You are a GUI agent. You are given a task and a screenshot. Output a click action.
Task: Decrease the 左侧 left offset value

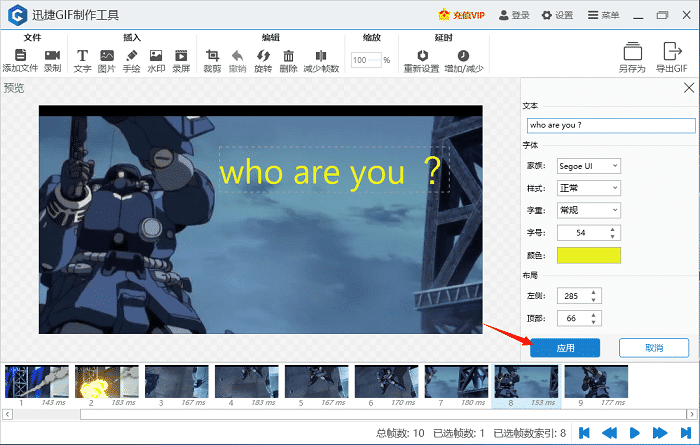coord(593,299)
